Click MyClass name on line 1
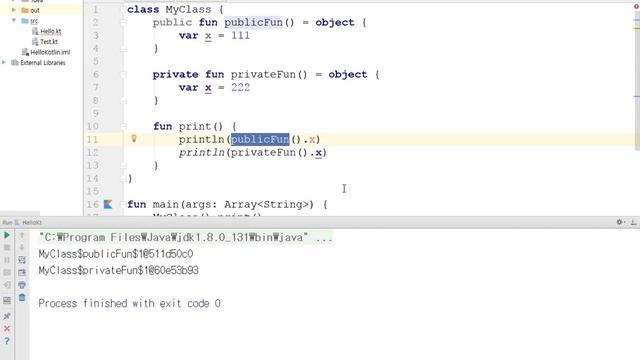The width and height of the screenshot is (640, 360). (x=188, y=9)
